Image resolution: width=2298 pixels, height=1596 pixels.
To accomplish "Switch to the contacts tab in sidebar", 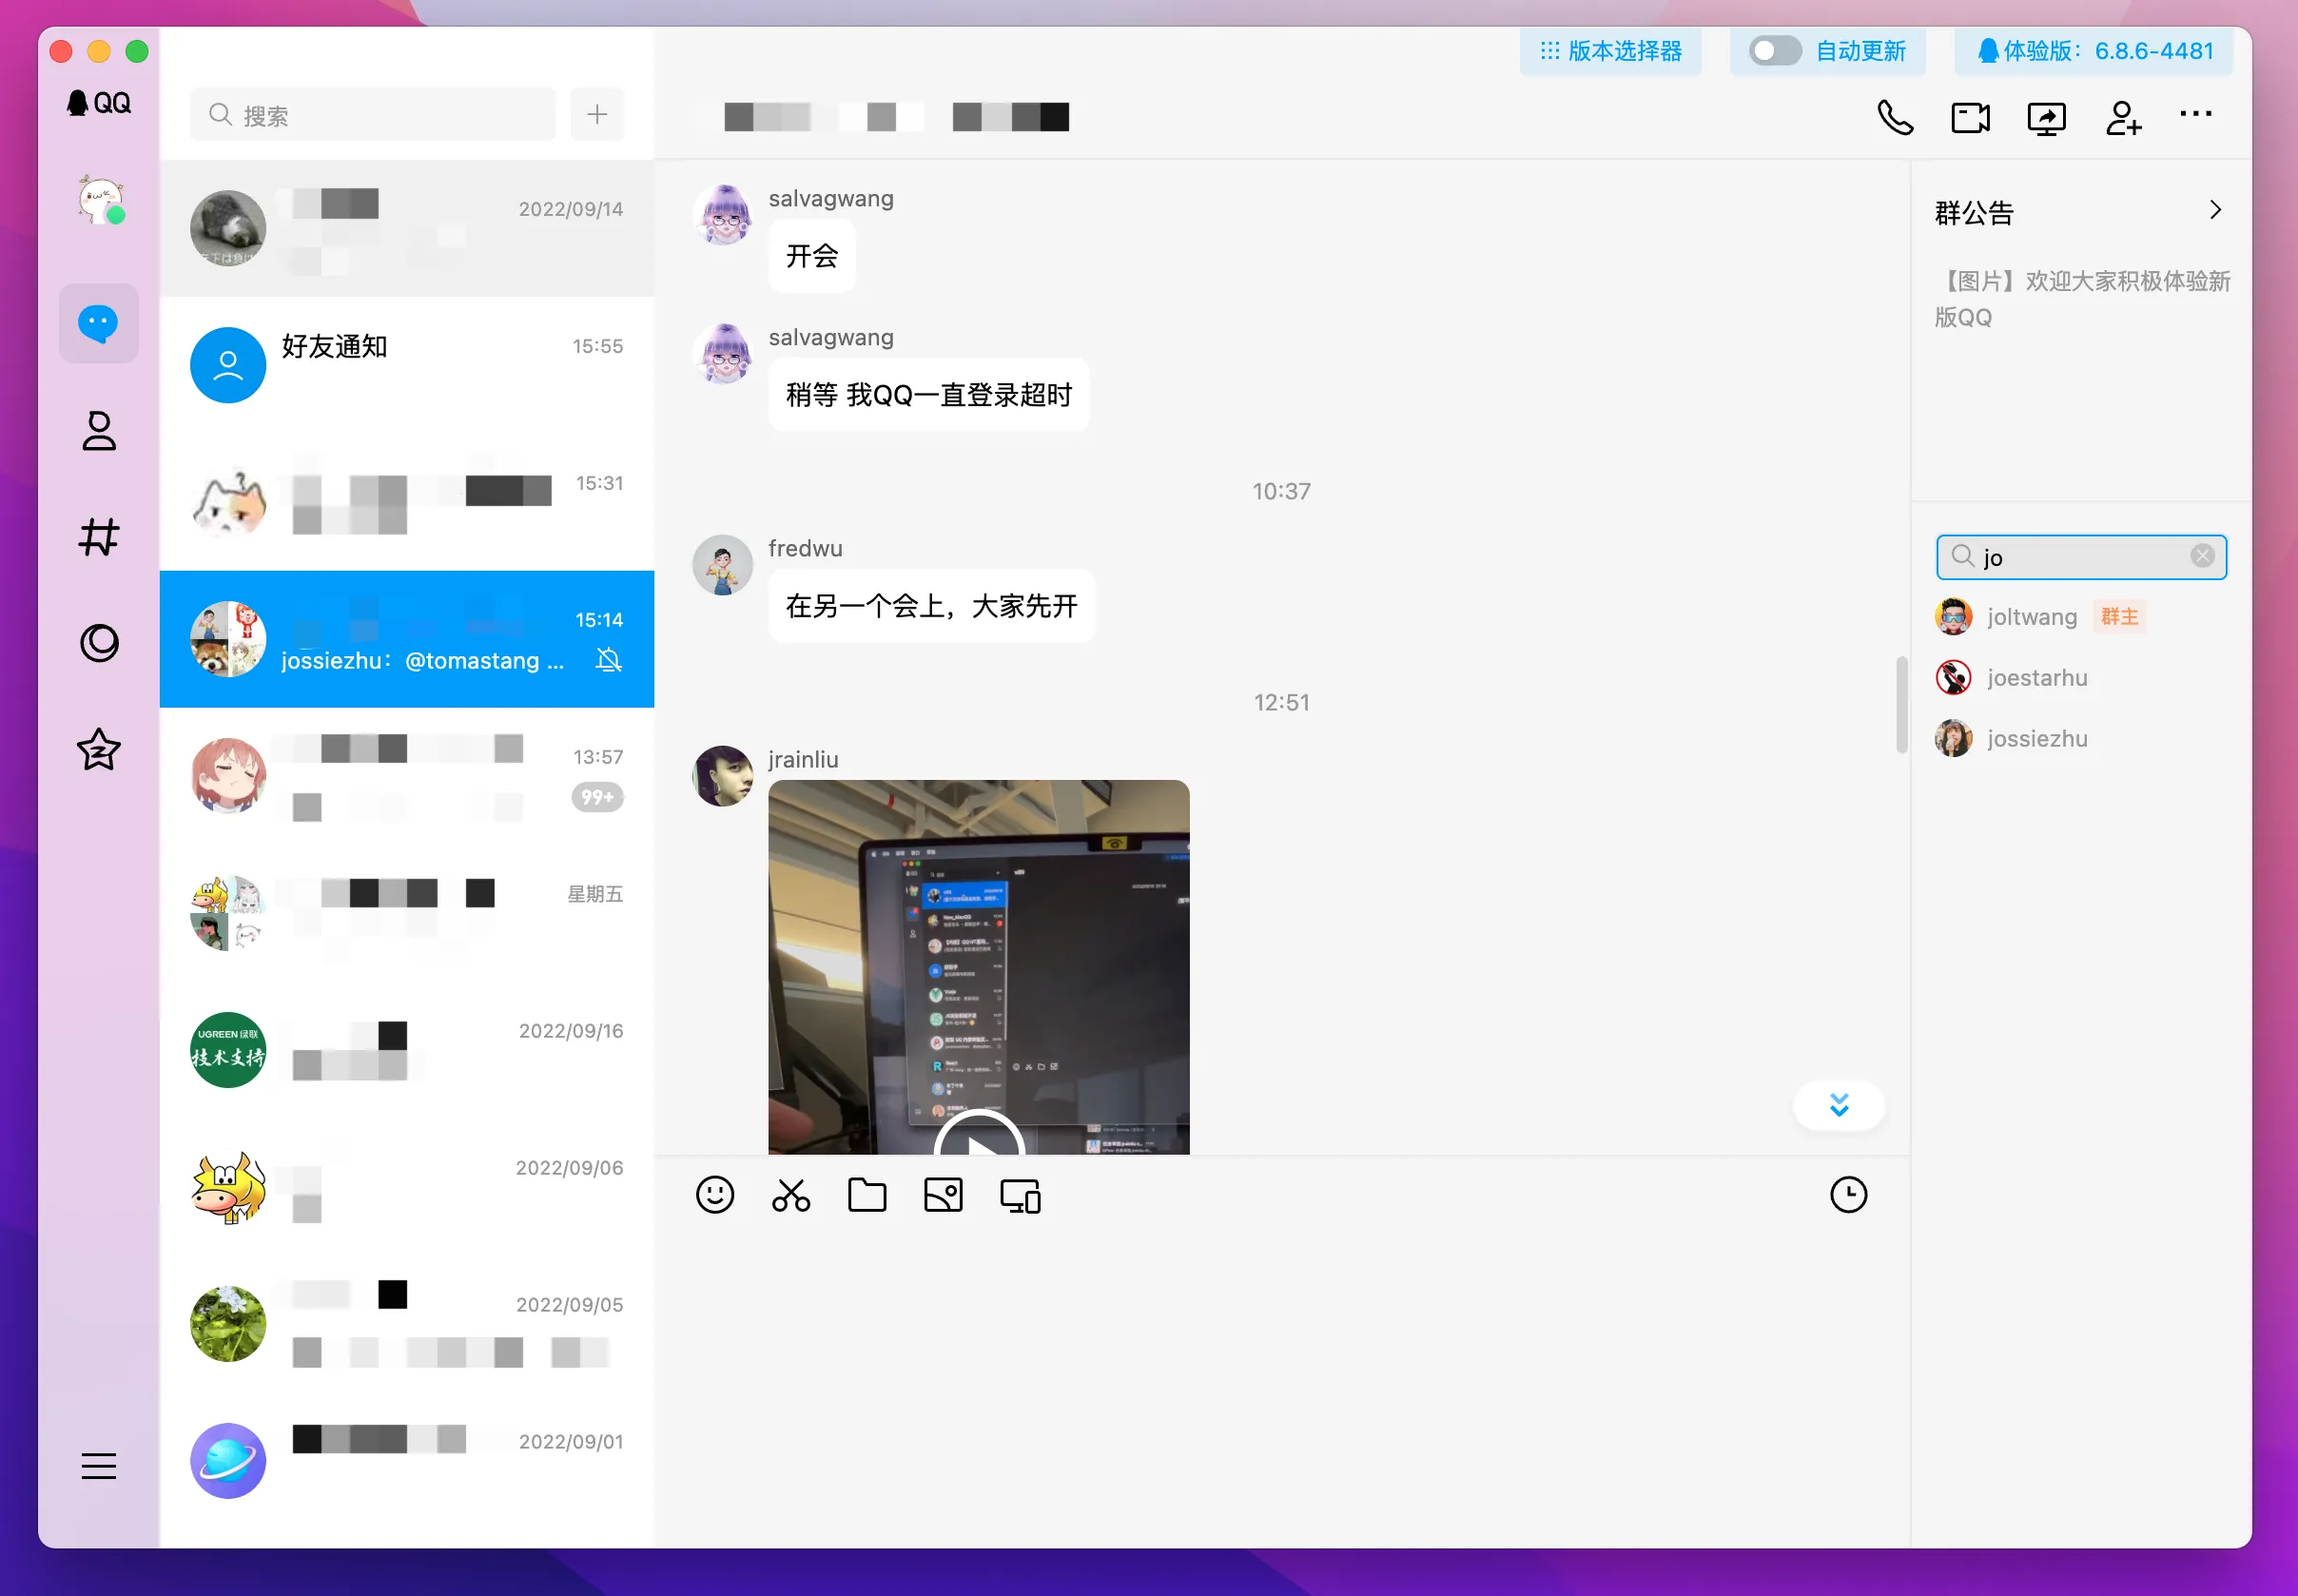I will tap(99, 431).
